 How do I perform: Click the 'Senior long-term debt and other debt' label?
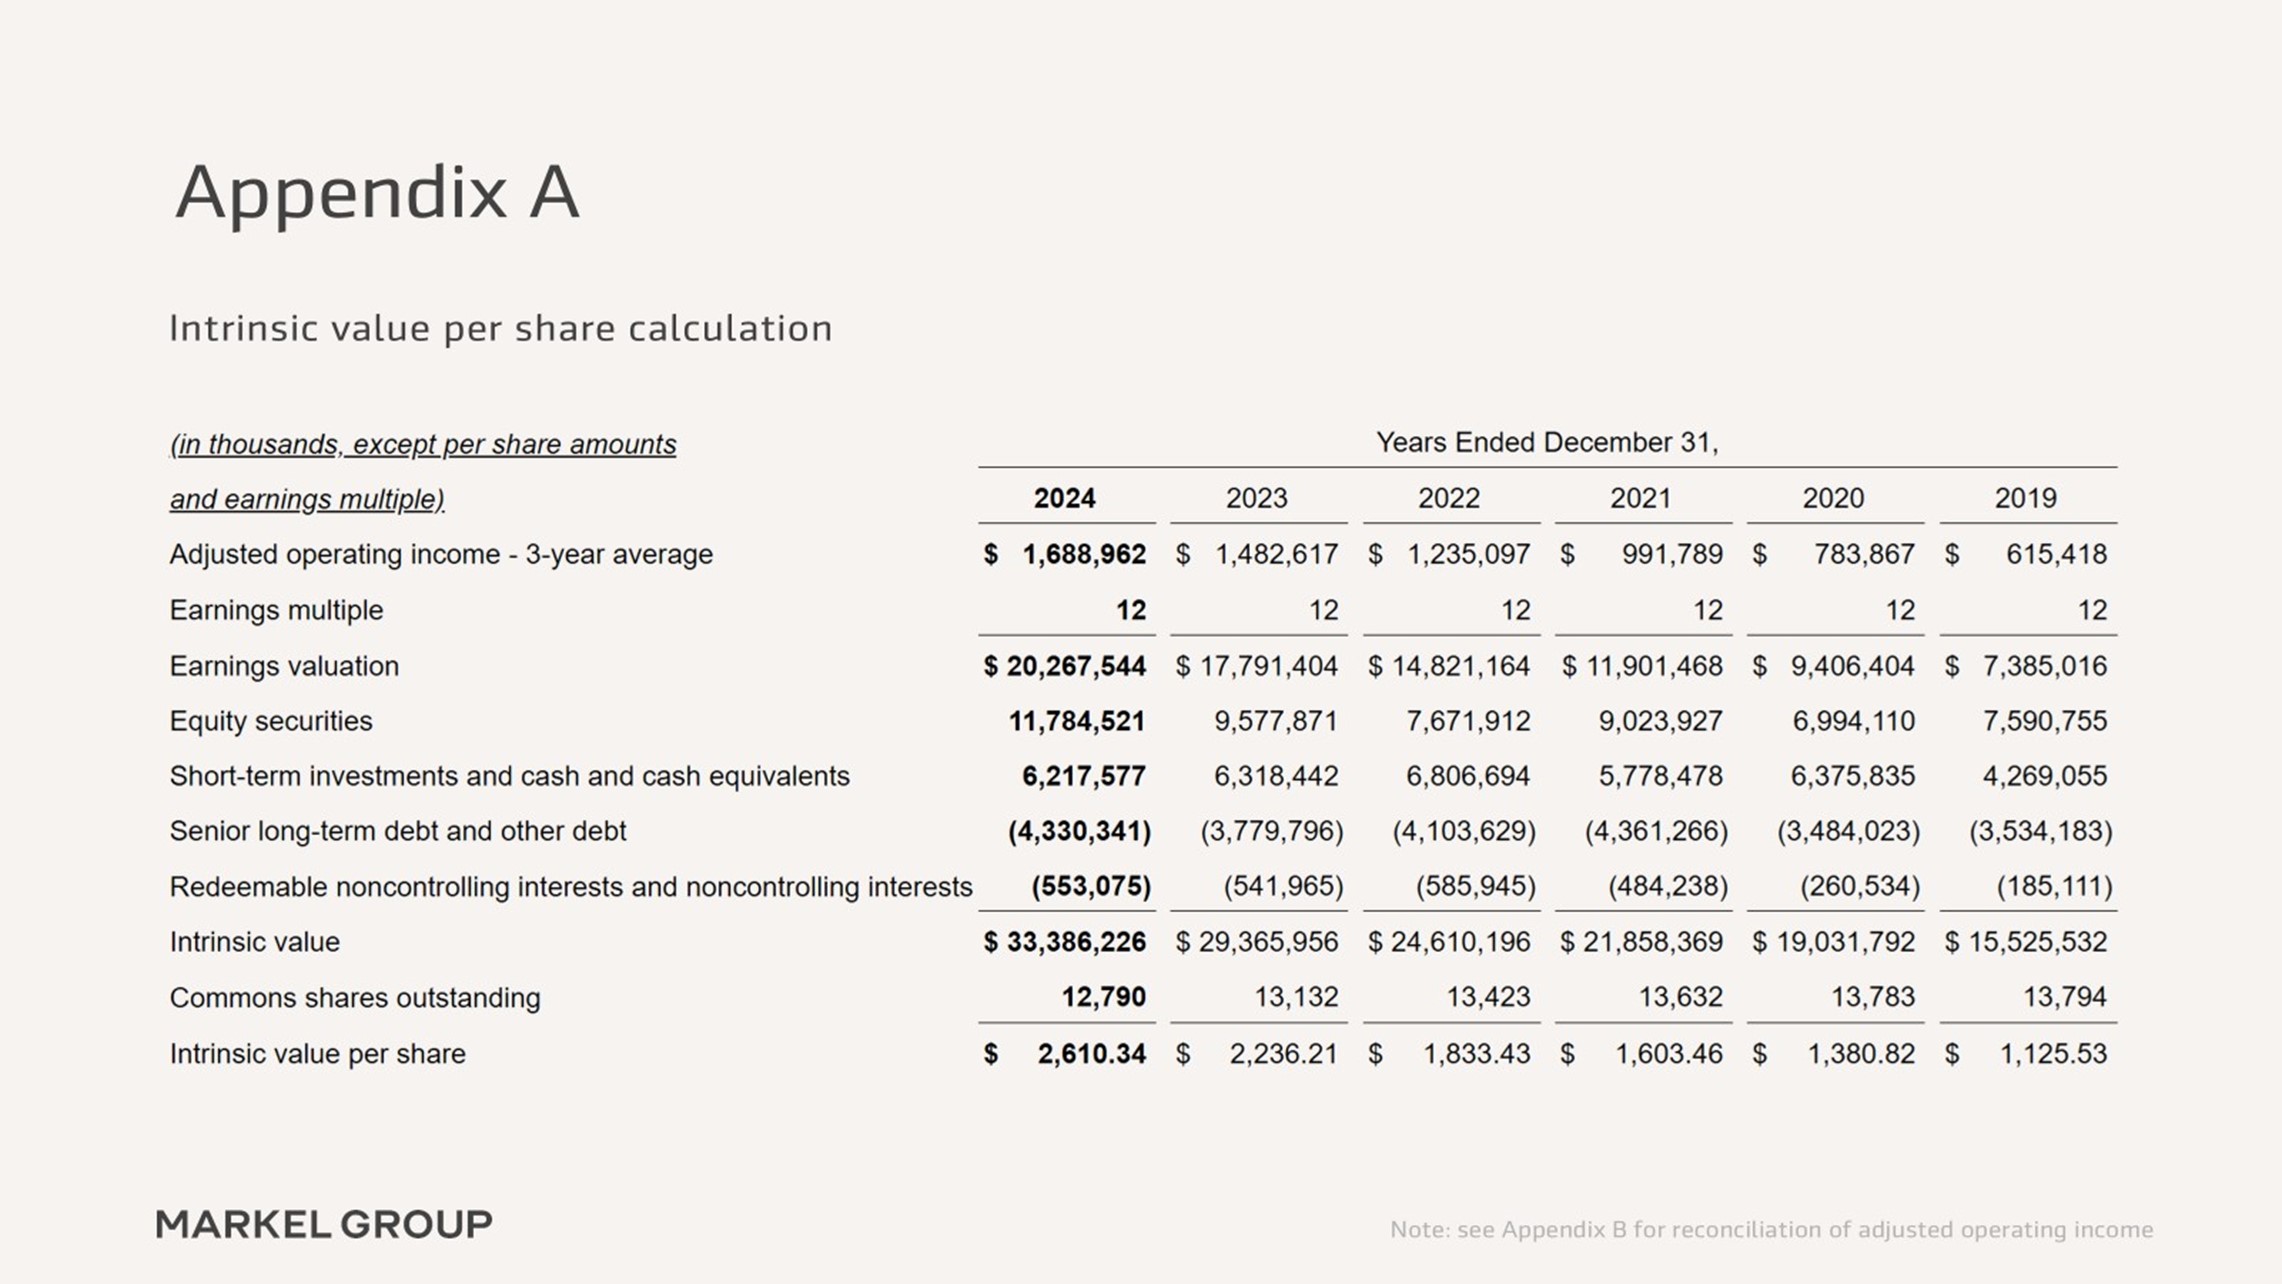coord(398,831)
